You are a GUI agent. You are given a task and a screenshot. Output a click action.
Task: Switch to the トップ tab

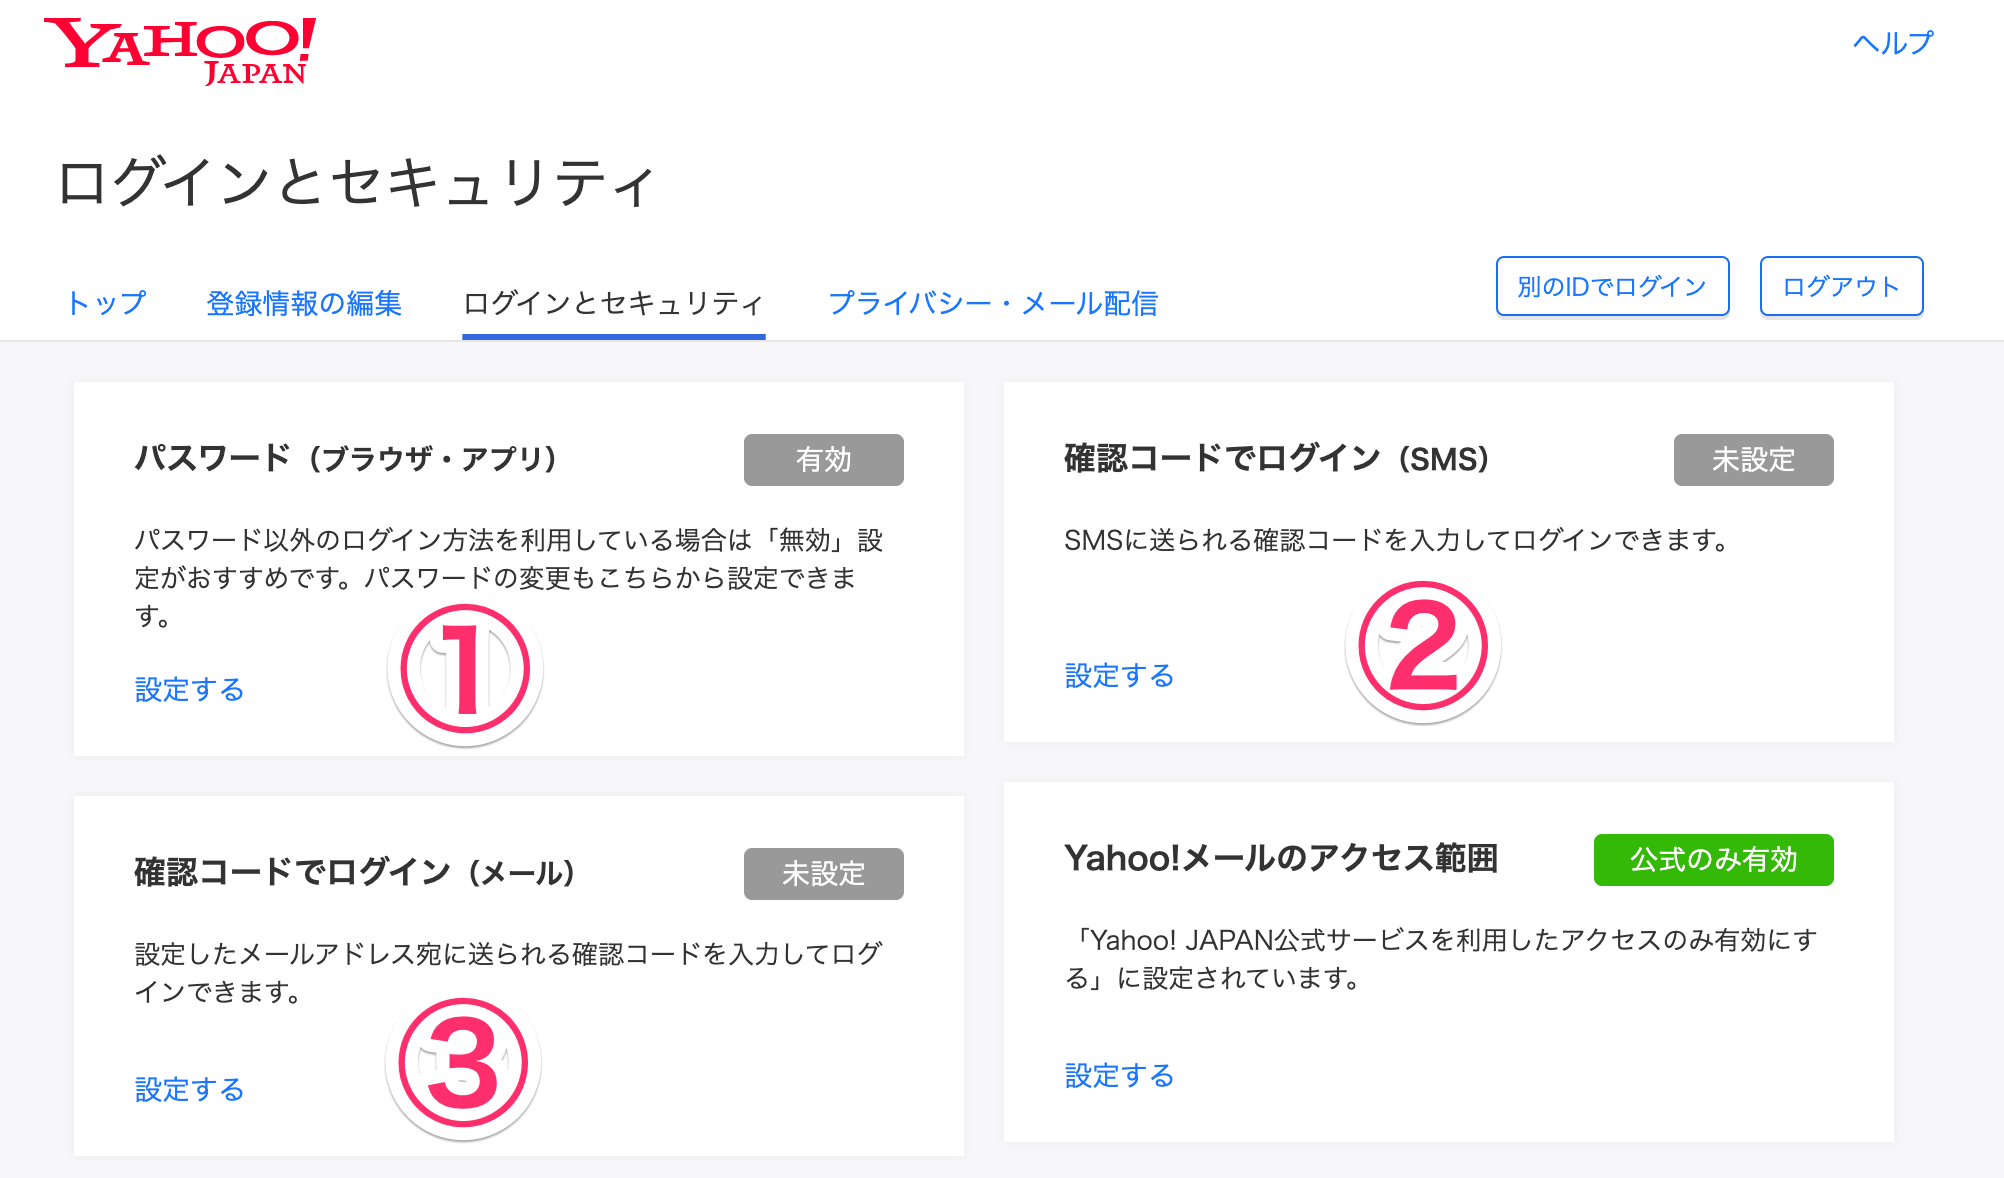[108, 302]
